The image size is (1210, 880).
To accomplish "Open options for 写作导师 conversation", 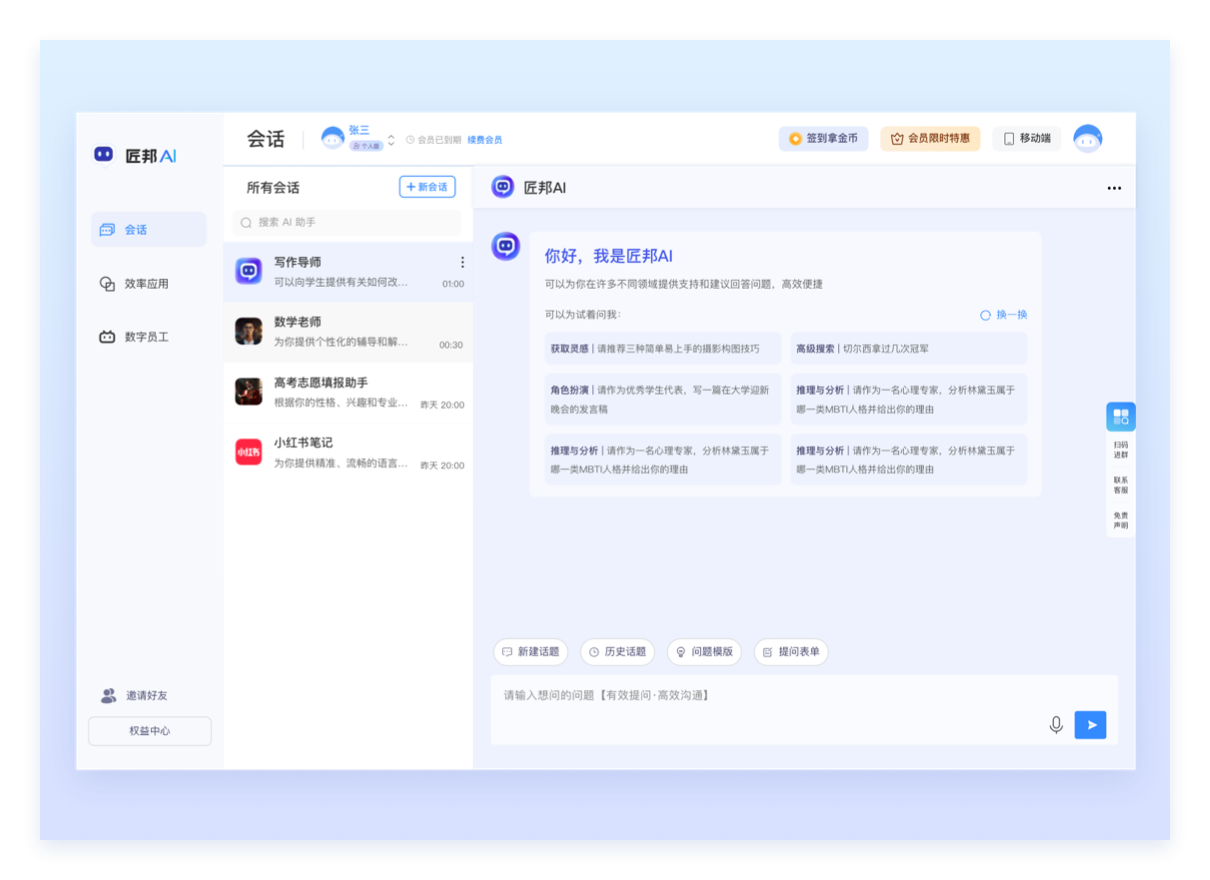I will [462, 262].
